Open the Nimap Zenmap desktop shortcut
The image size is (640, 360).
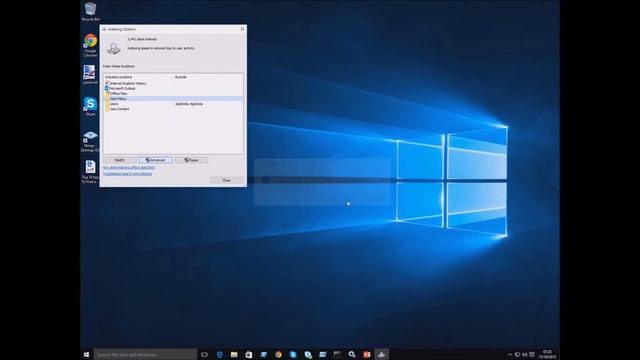(90, 141)
